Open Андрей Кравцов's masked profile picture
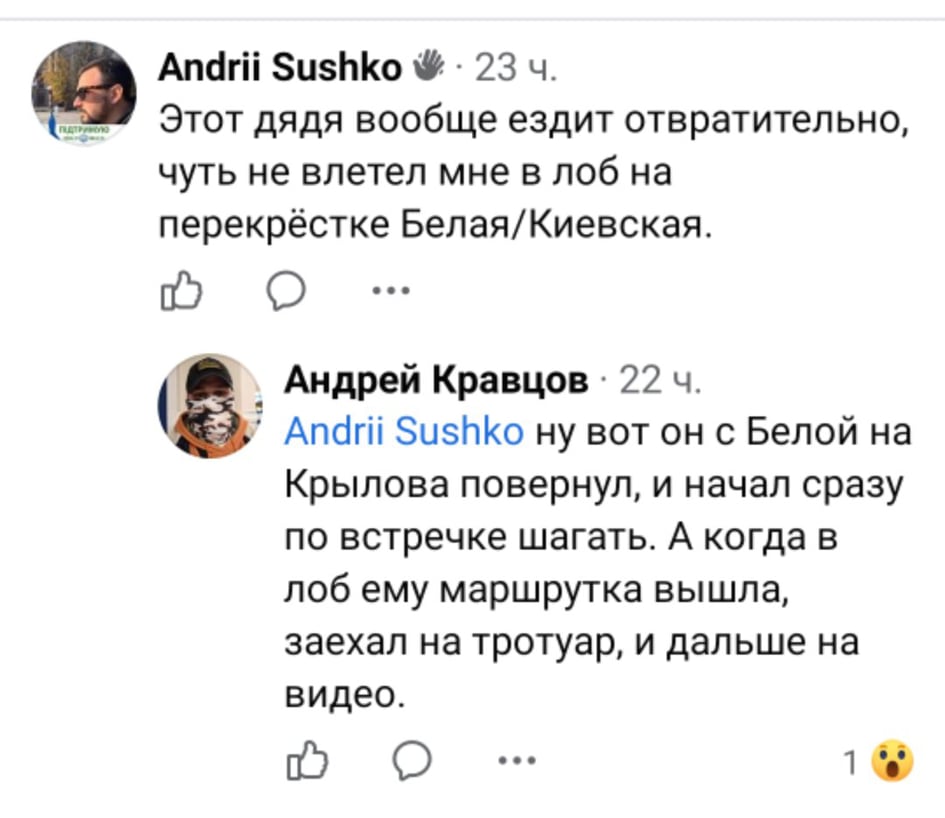The height and width of the screenshot is (818, 945). pyautogui.click(x=209, y=405)
